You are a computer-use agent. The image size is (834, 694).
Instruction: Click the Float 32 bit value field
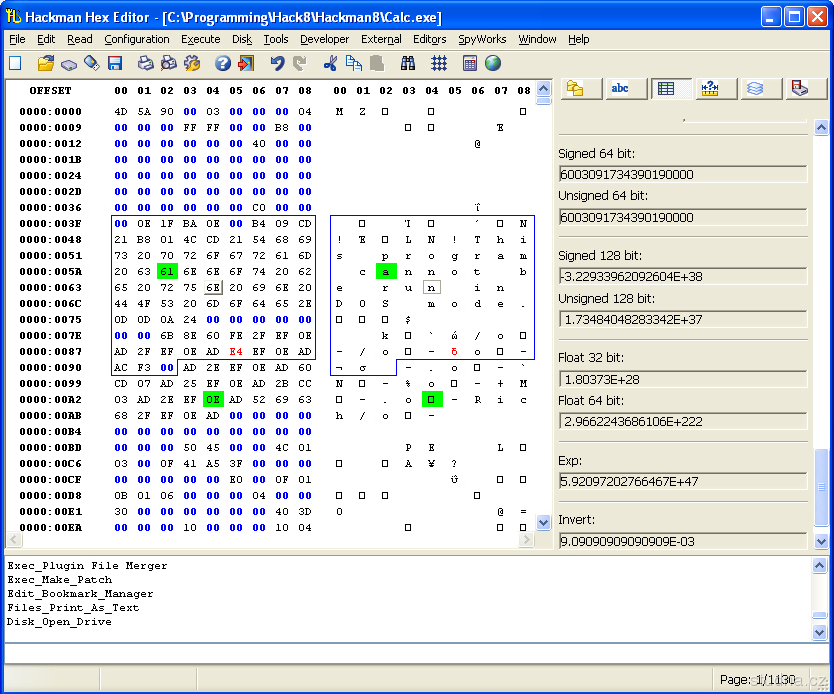(683, 378)
